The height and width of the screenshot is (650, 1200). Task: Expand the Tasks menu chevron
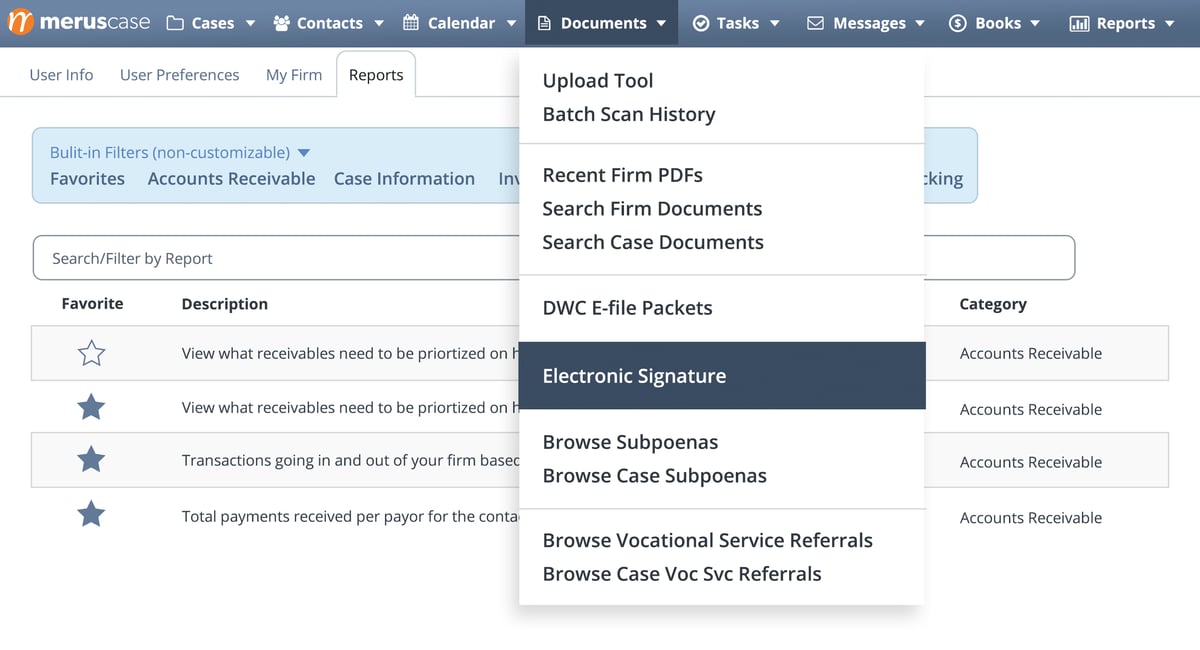tap(775, 21)
